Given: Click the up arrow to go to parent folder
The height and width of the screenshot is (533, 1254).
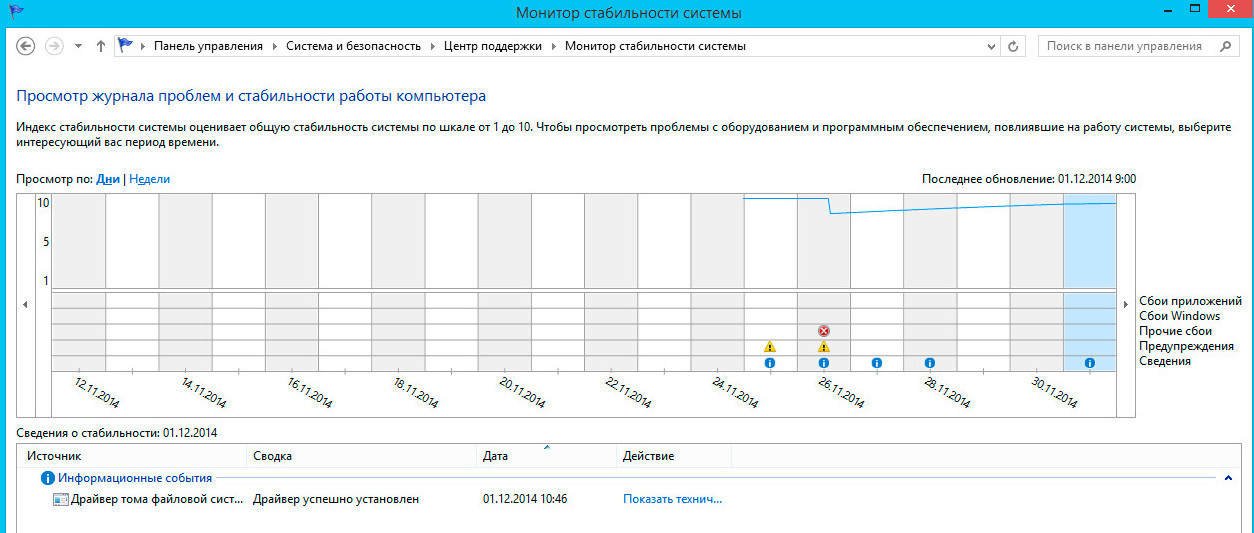Looking at the screenshot, I should click(x=100, y=46).
